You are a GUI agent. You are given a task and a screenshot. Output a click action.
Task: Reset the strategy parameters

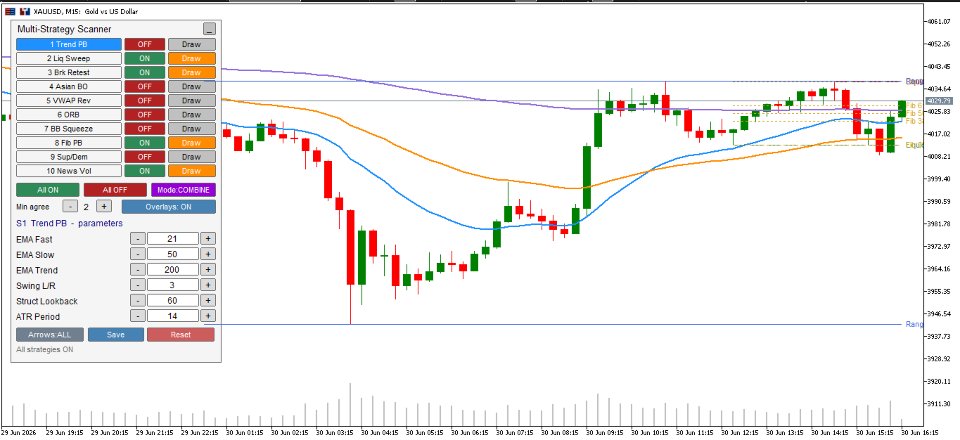pos(181,335)
